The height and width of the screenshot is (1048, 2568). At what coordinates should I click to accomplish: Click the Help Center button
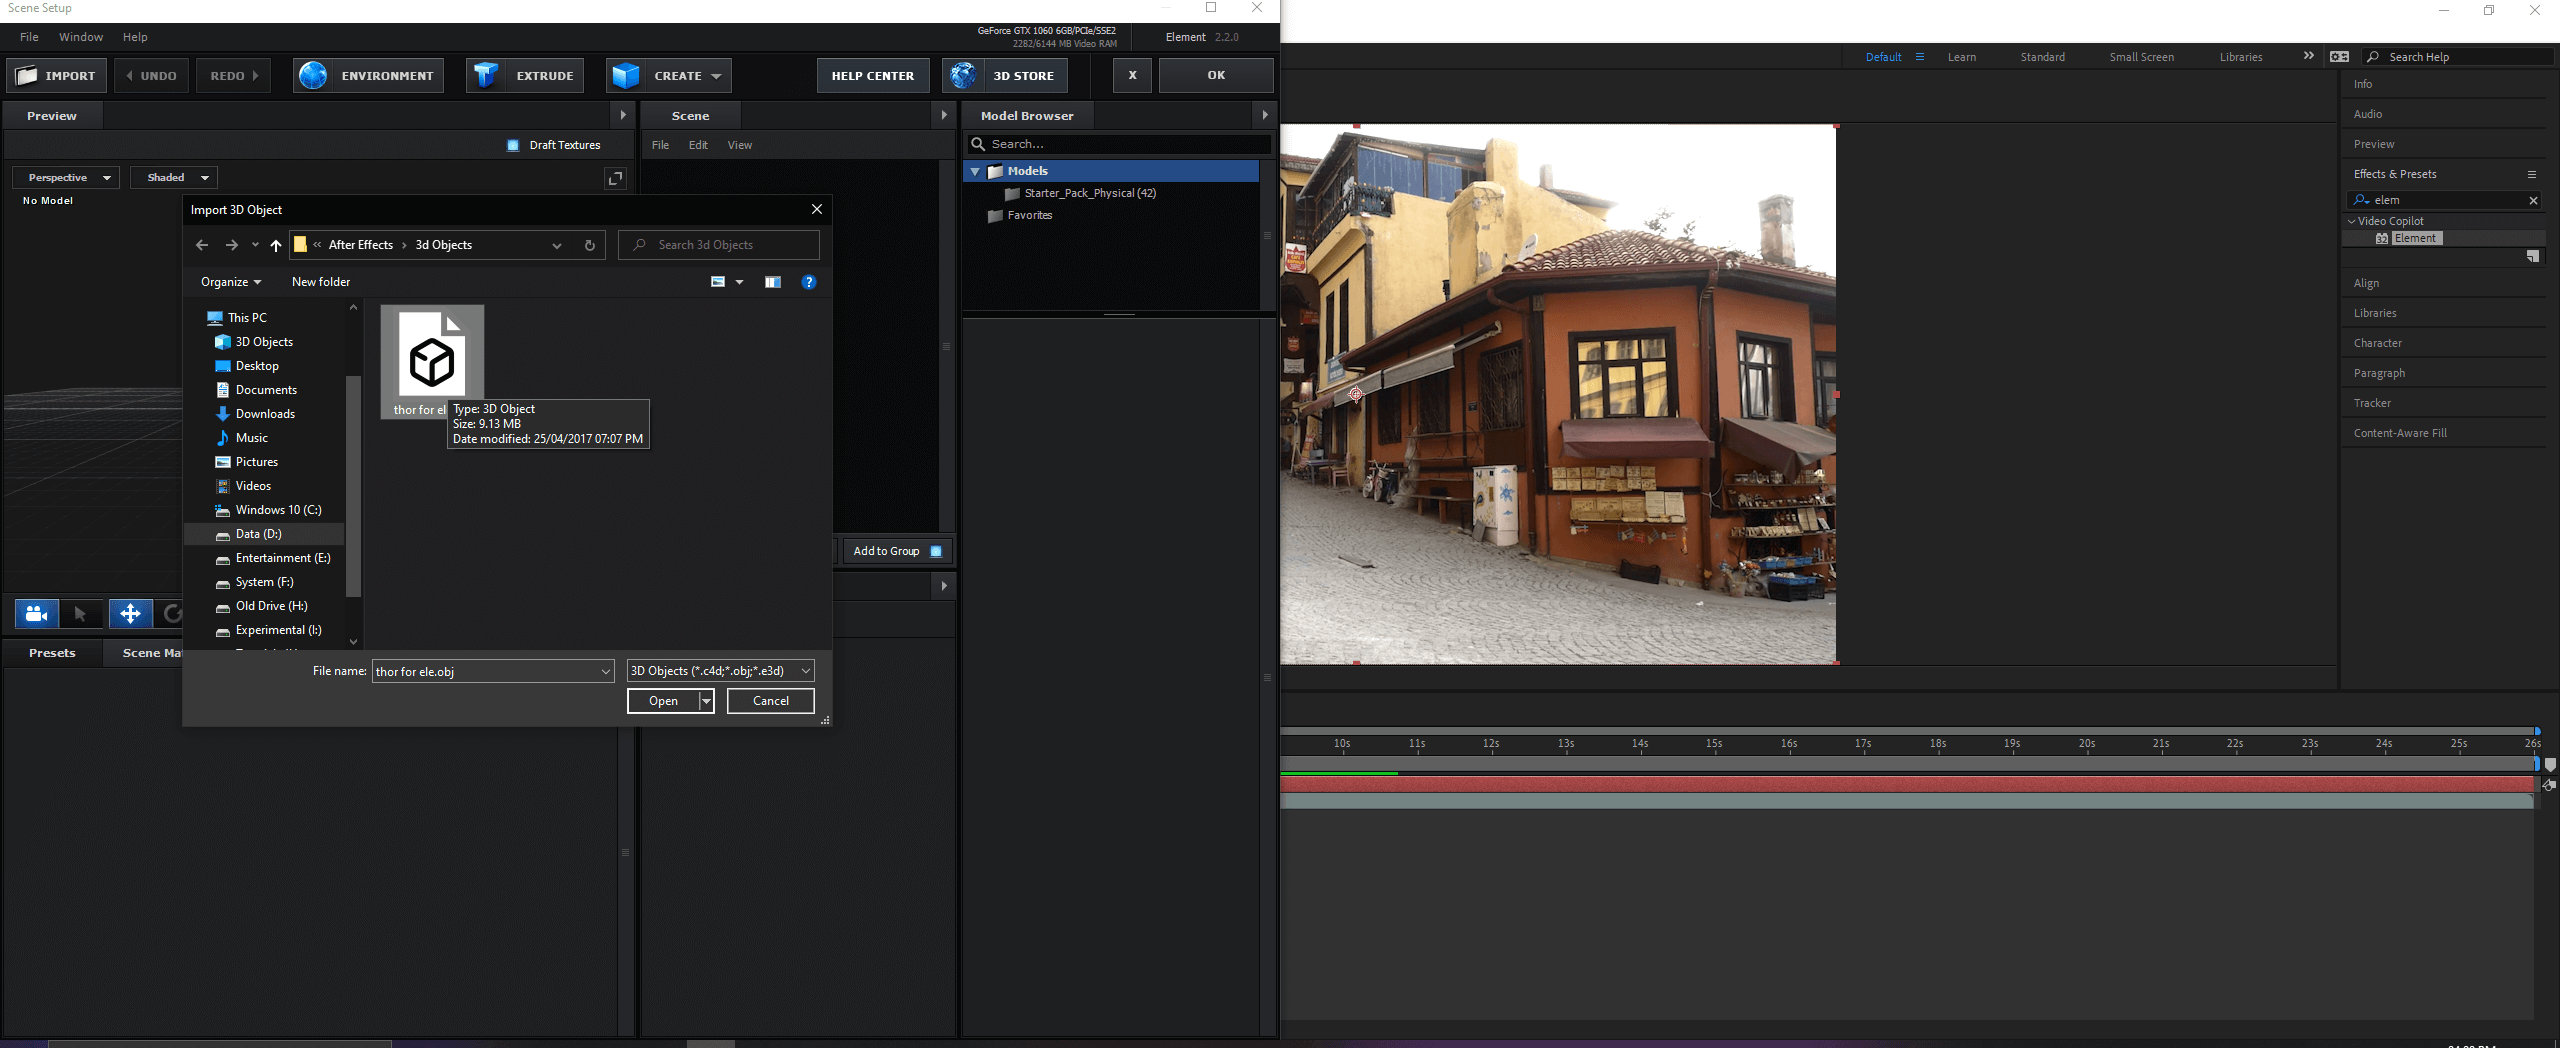point(872,76)
